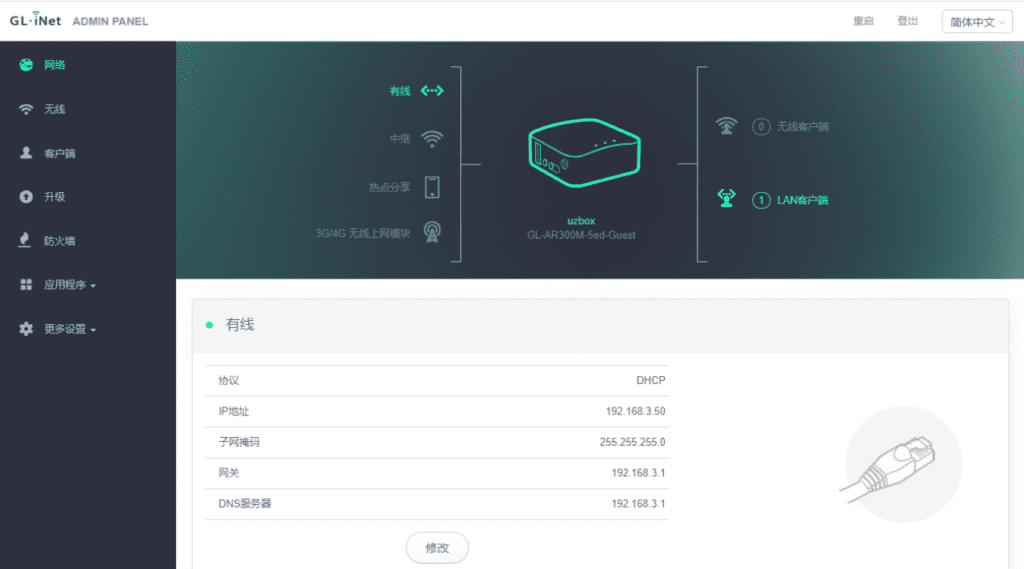The height and width of the screenshot is (569, 1024).
Task: Select the 中继 repeater option label
Action: pyautogui.click(x=400, y=138)
